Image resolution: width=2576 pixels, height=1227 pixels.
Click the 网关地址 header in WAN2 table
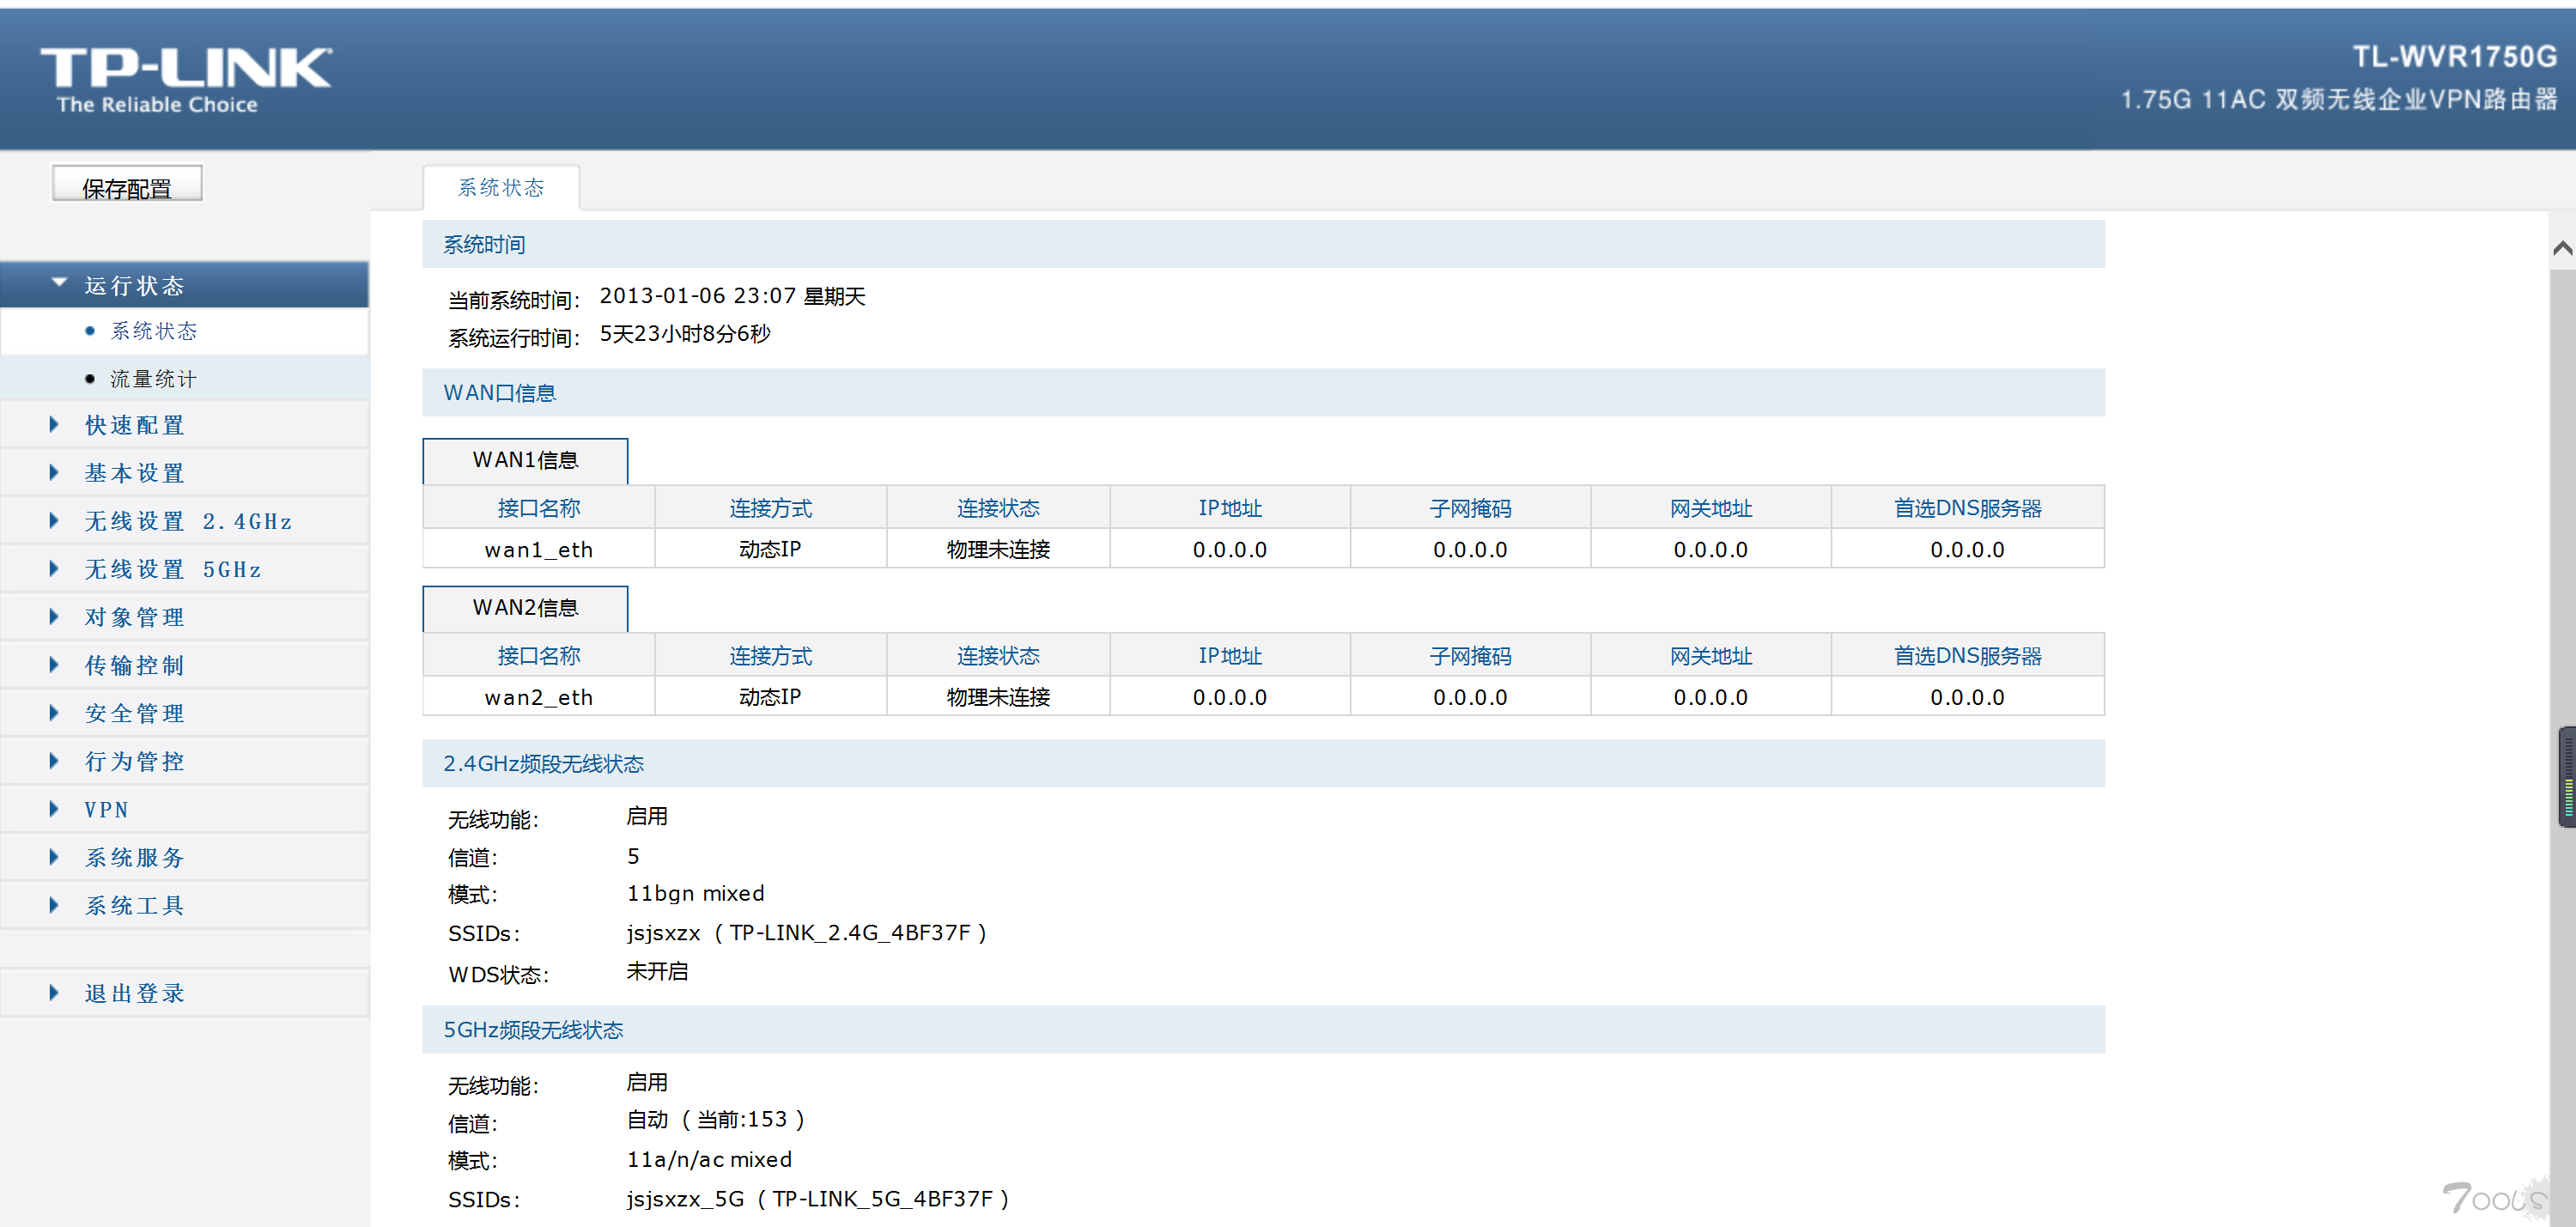click(x=1710, y=656)
